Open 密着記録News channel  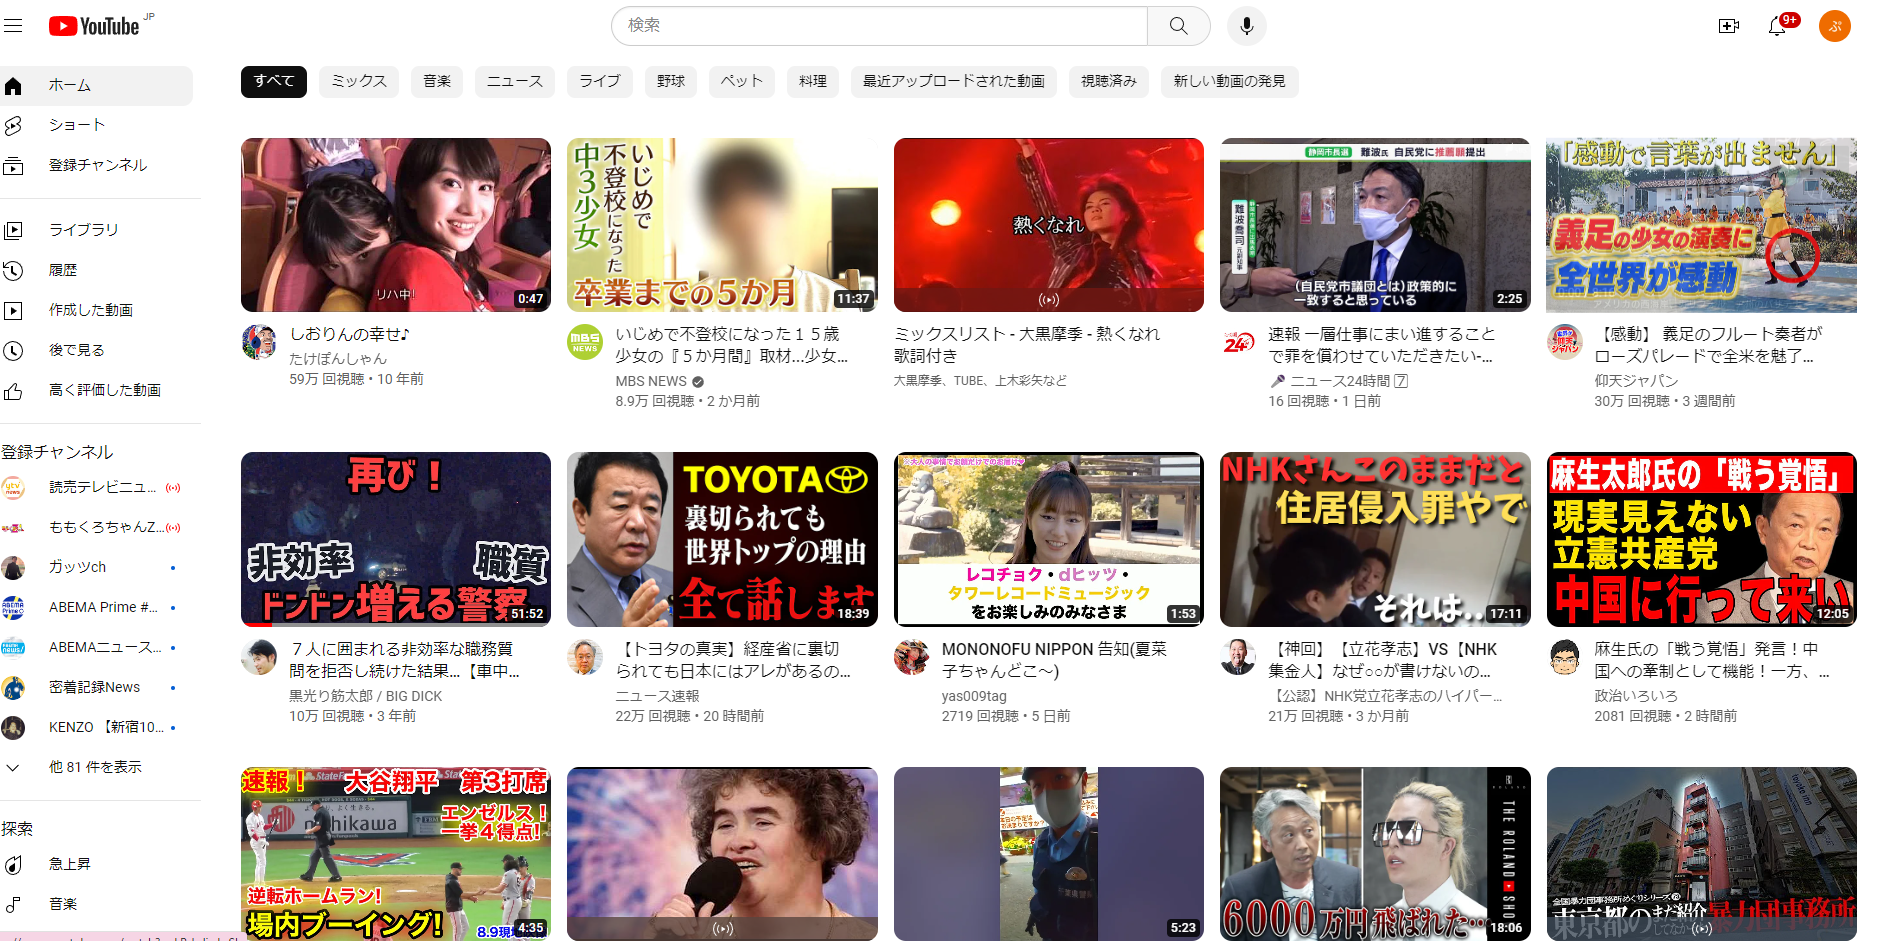[96, 688]
